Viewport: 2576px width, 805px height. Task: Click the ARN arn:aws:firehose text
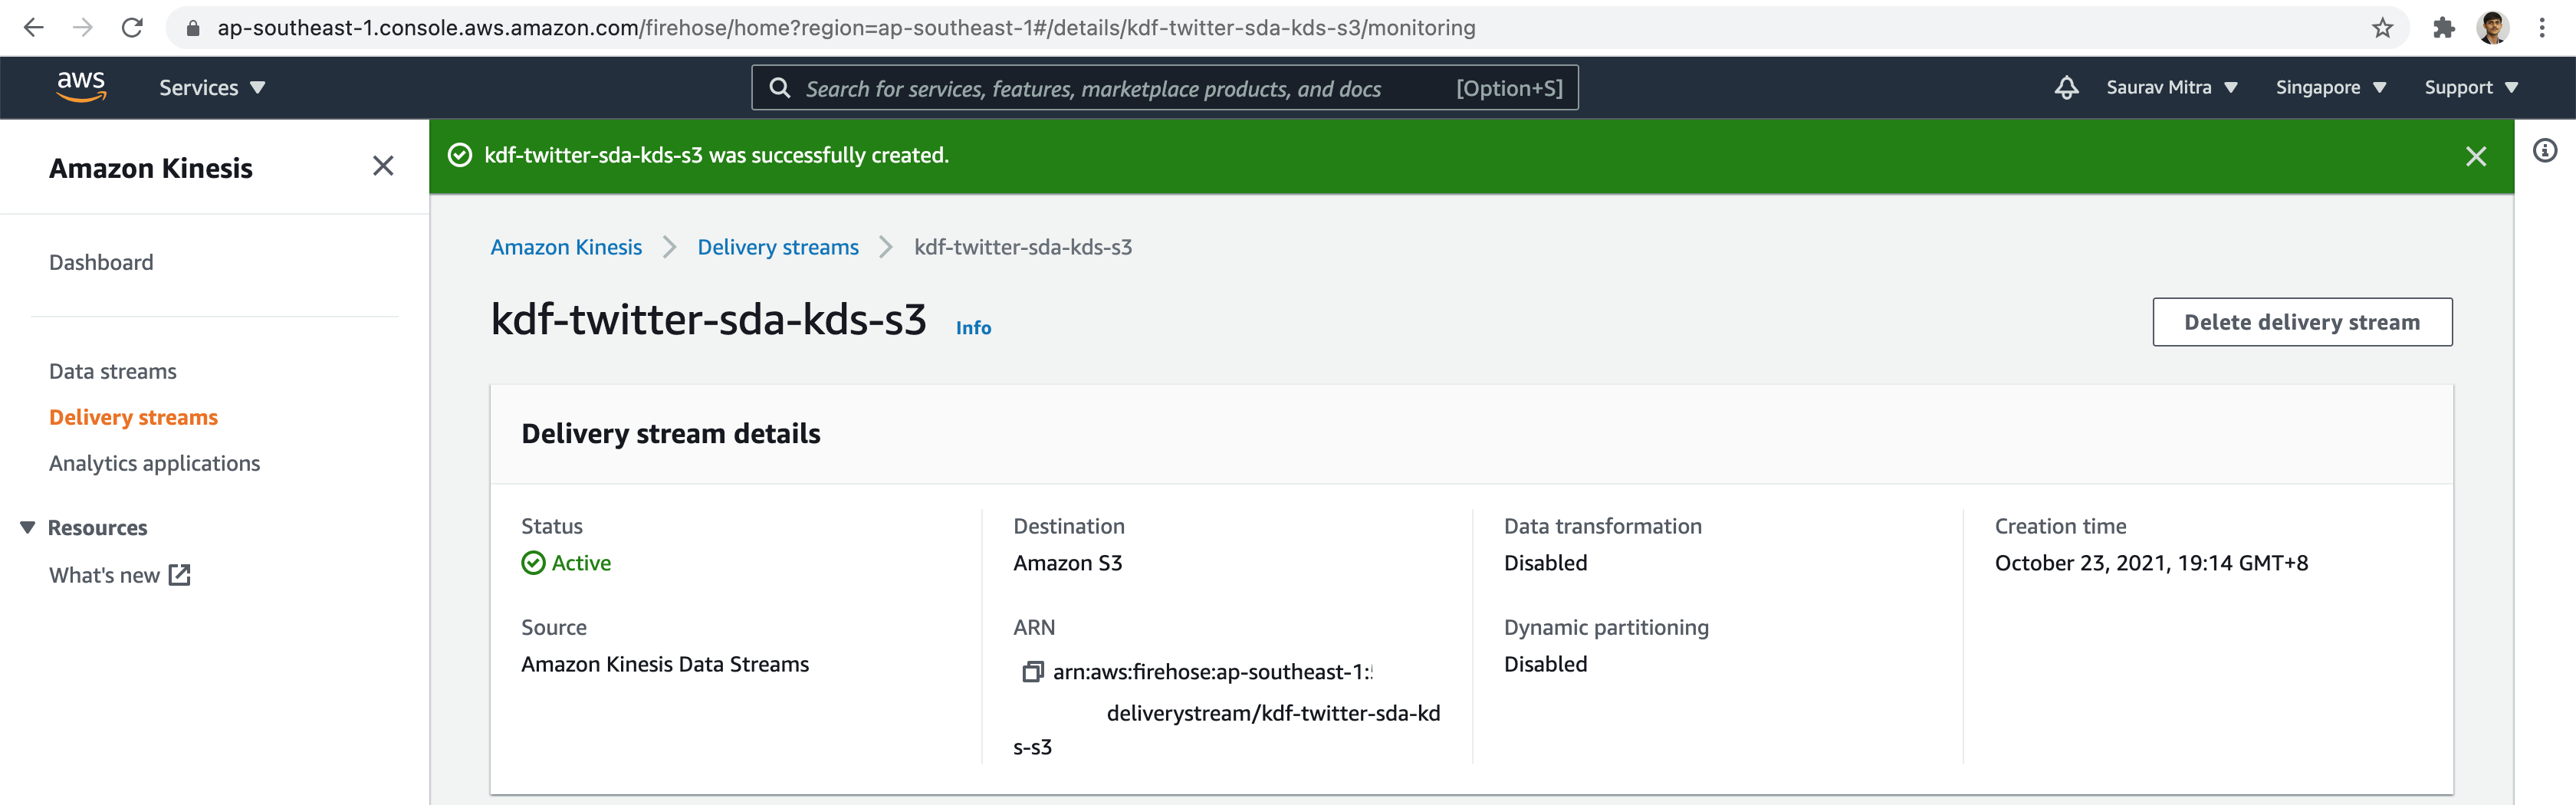pos(1212,672)
